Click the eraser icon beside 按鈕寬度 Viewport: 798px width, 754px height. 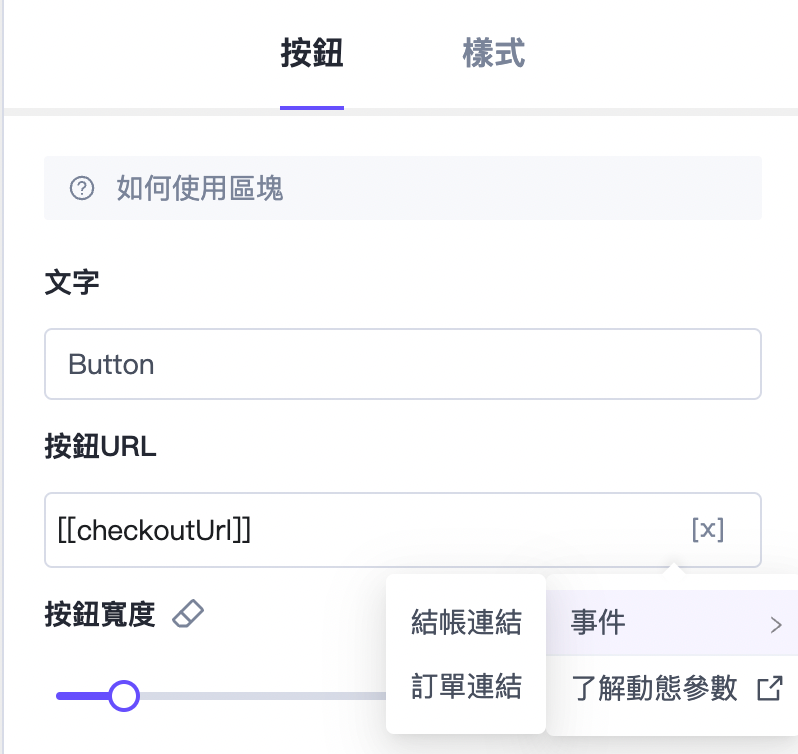[188, 613]
